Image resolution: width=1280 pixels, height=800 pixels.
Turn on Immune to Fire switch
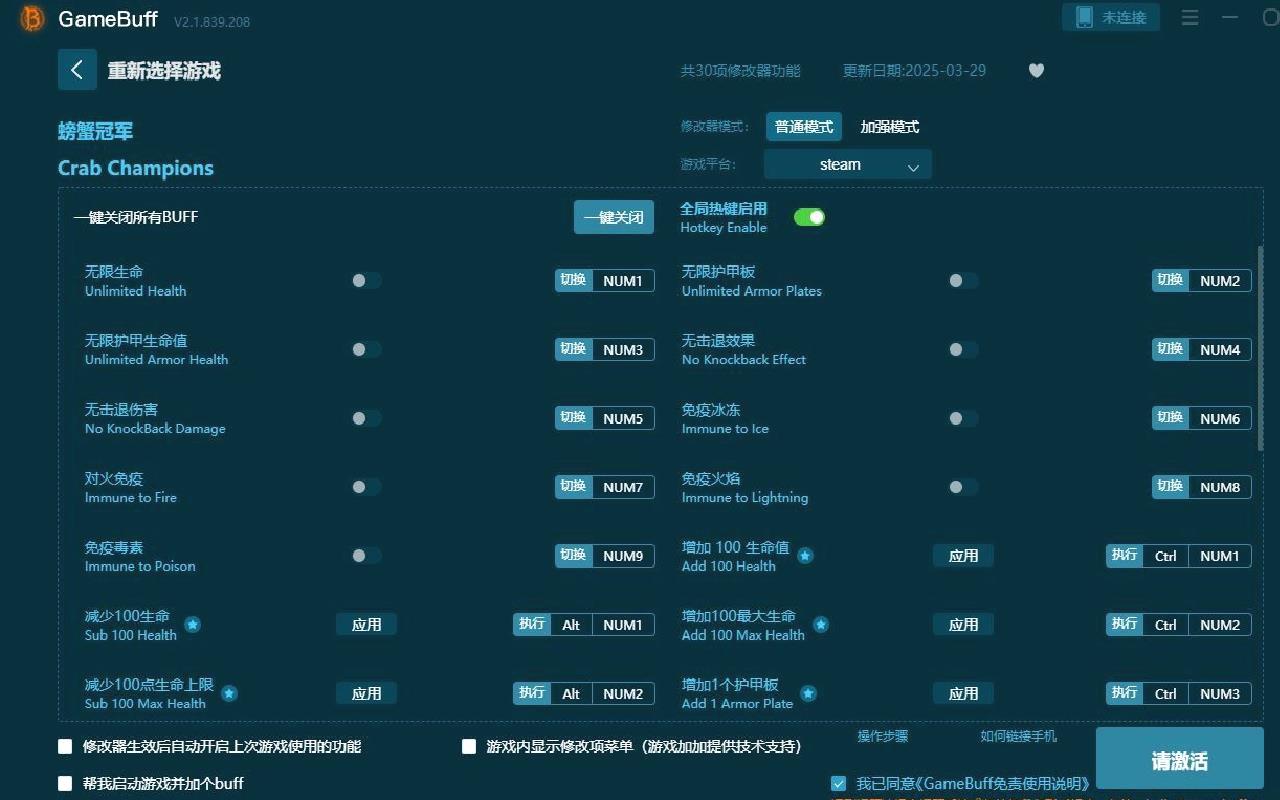366,487
